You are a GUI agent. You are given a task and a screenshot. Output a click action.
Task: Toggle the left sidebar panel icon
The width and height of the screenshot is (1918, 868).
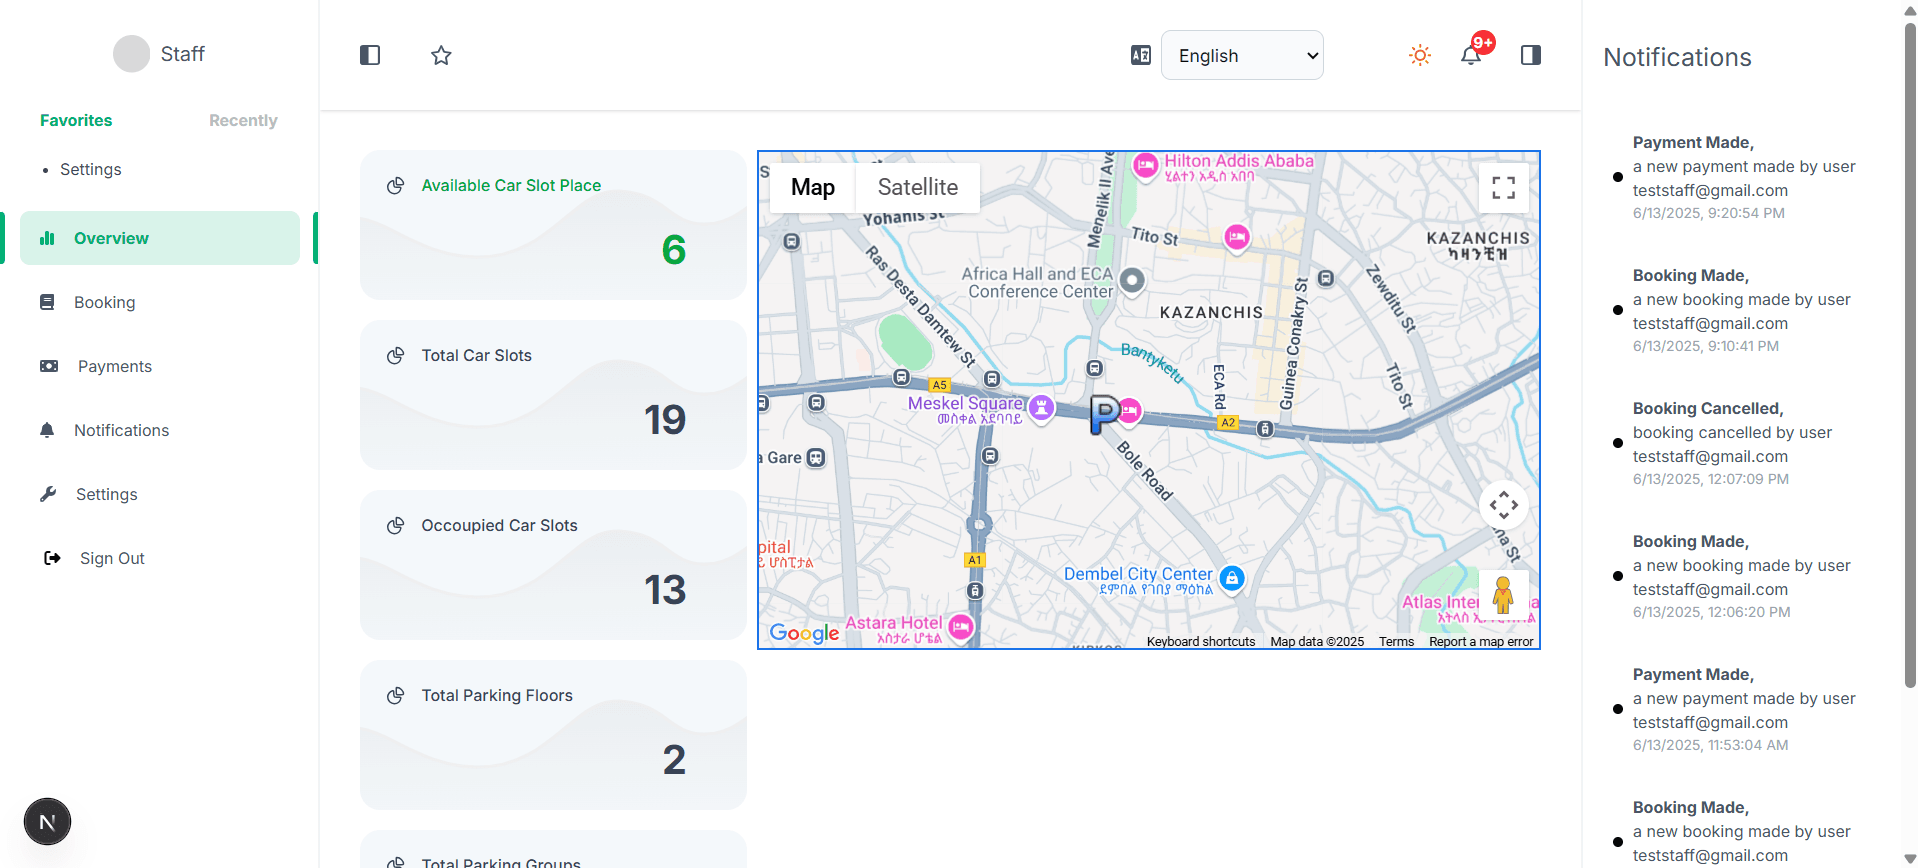click(x=370, y=55)
